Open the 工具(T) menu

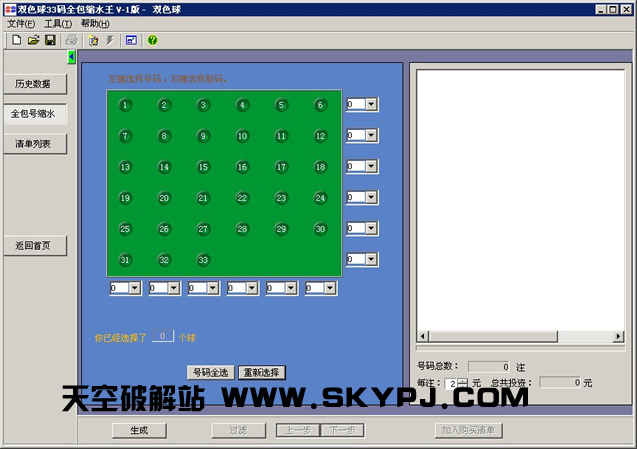[58, 23]
